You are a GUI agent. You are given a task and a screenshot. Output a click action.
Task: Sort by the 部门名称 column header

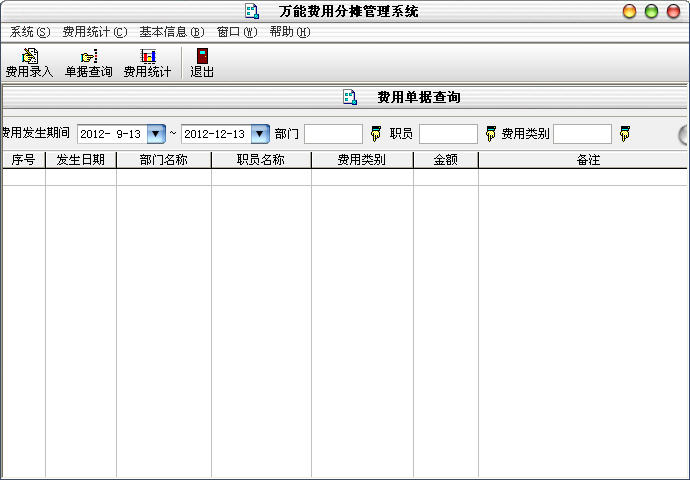164,160
